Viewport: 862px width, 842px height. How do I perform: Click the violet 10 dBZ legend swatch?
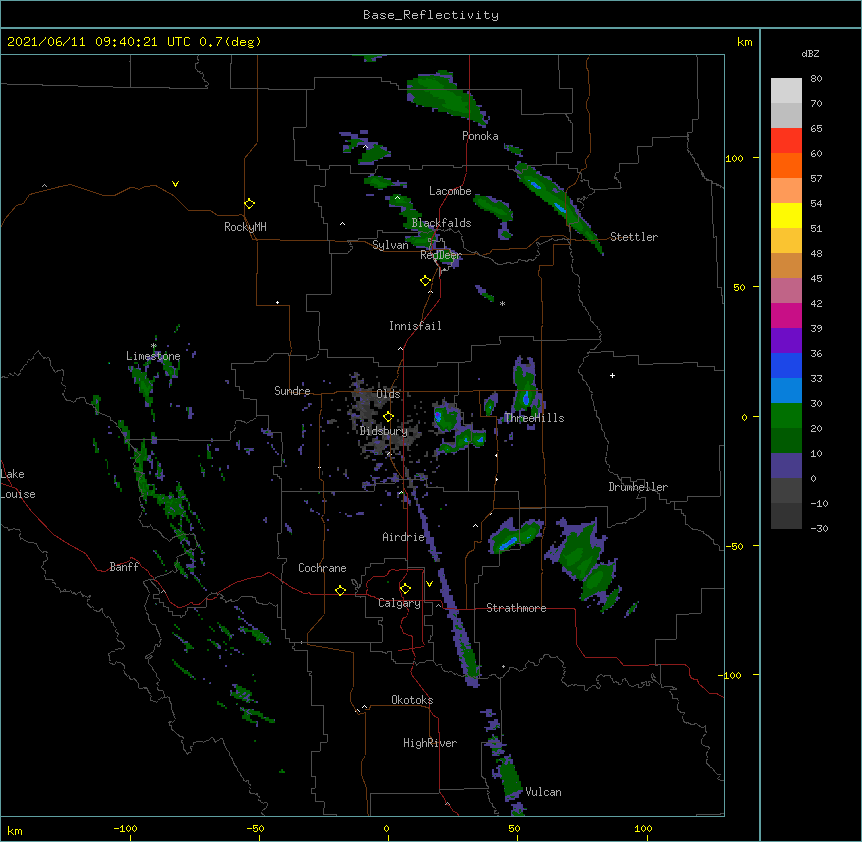click(786, 466)
